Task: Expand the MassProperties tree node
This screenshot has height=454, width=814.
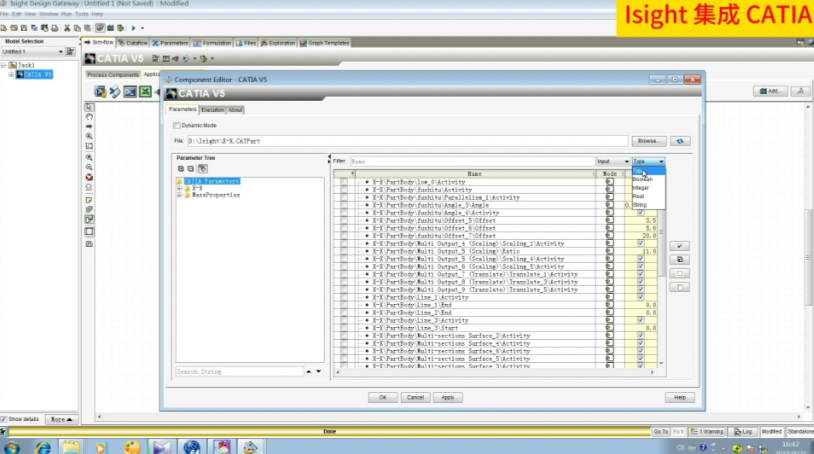Action: 178,195
